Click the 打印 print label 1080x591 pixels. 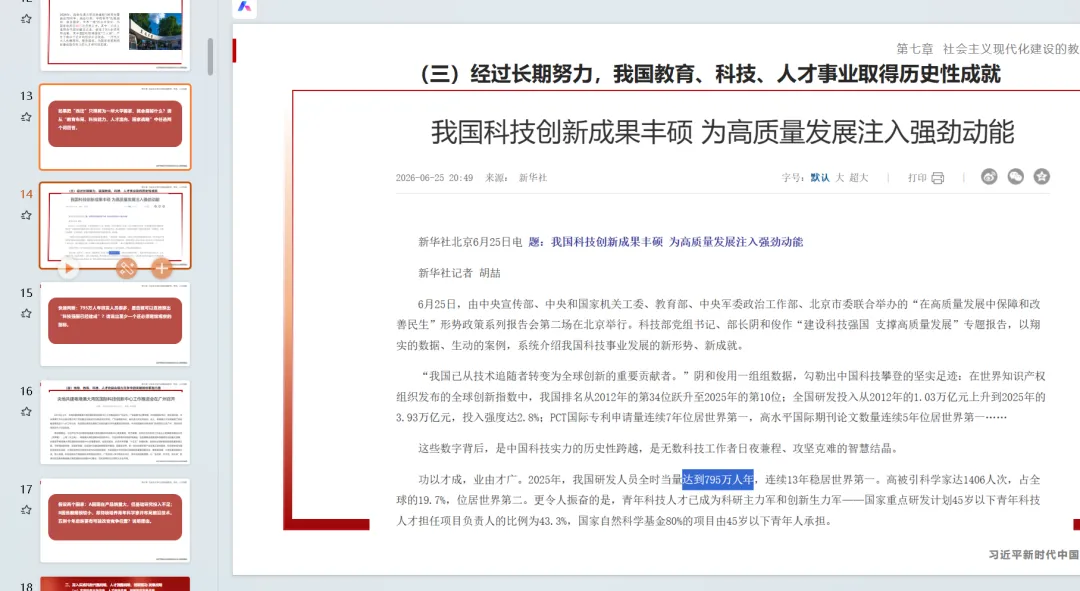[917, 178]
